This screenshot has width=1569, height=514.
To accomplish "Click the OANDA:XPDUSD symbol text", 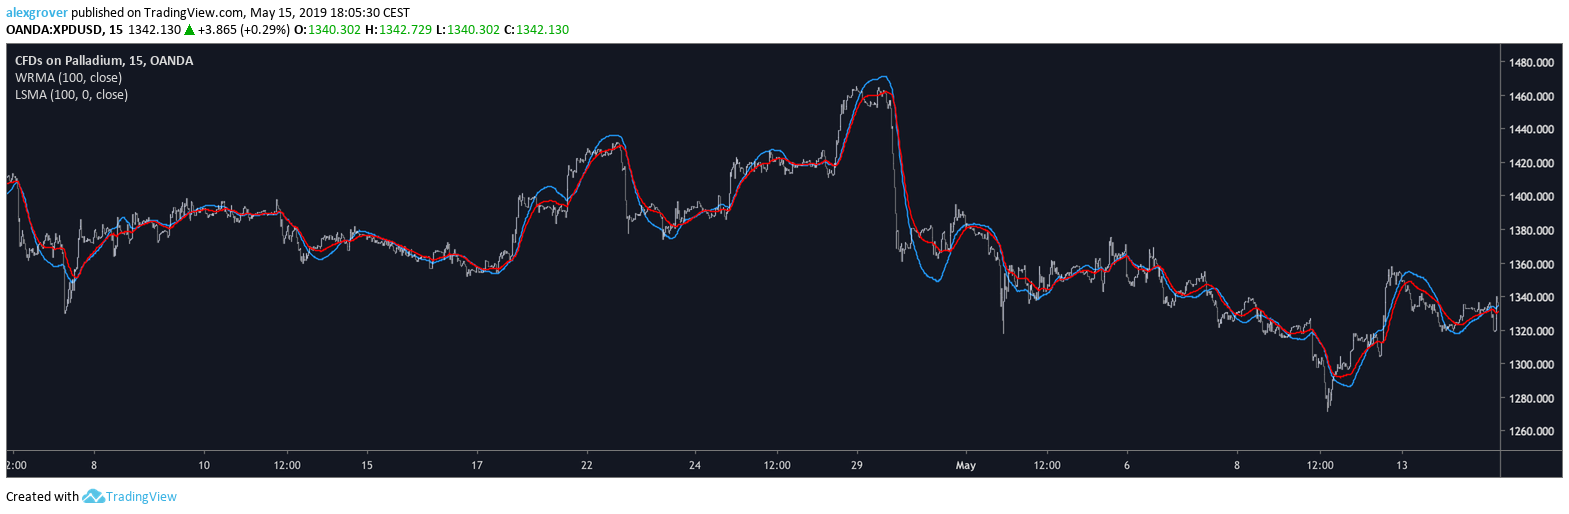I will click(54, 30).
